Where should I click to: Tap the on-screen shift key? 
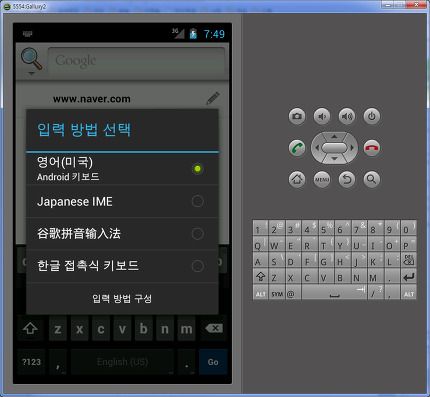(30, 329)
